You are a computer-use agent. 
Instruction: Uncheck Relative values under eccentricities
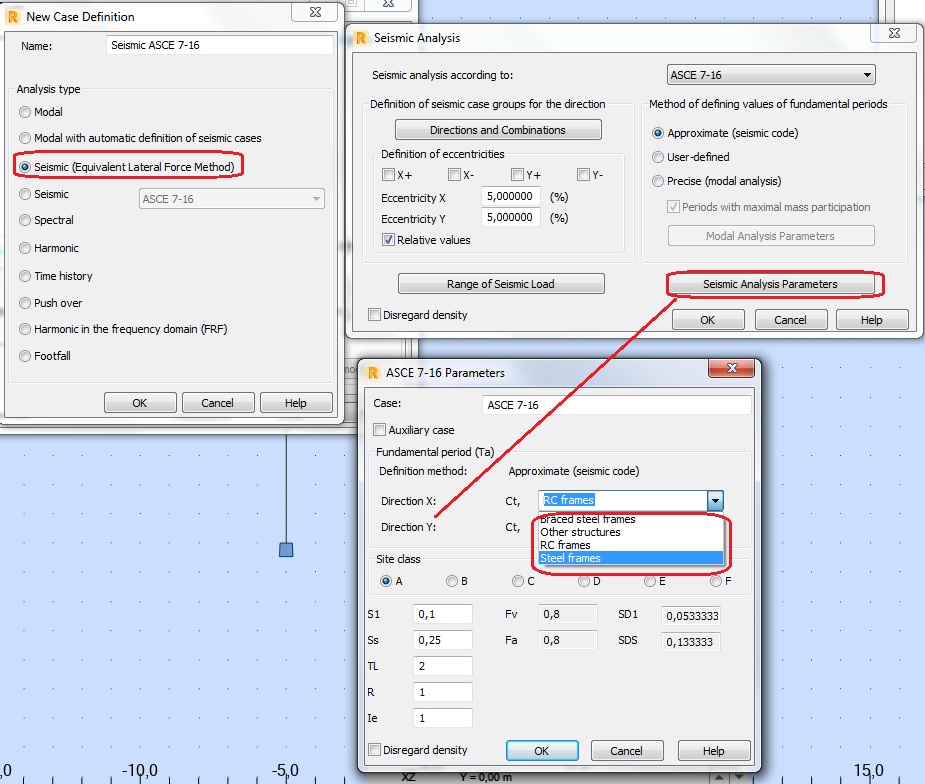389,239
